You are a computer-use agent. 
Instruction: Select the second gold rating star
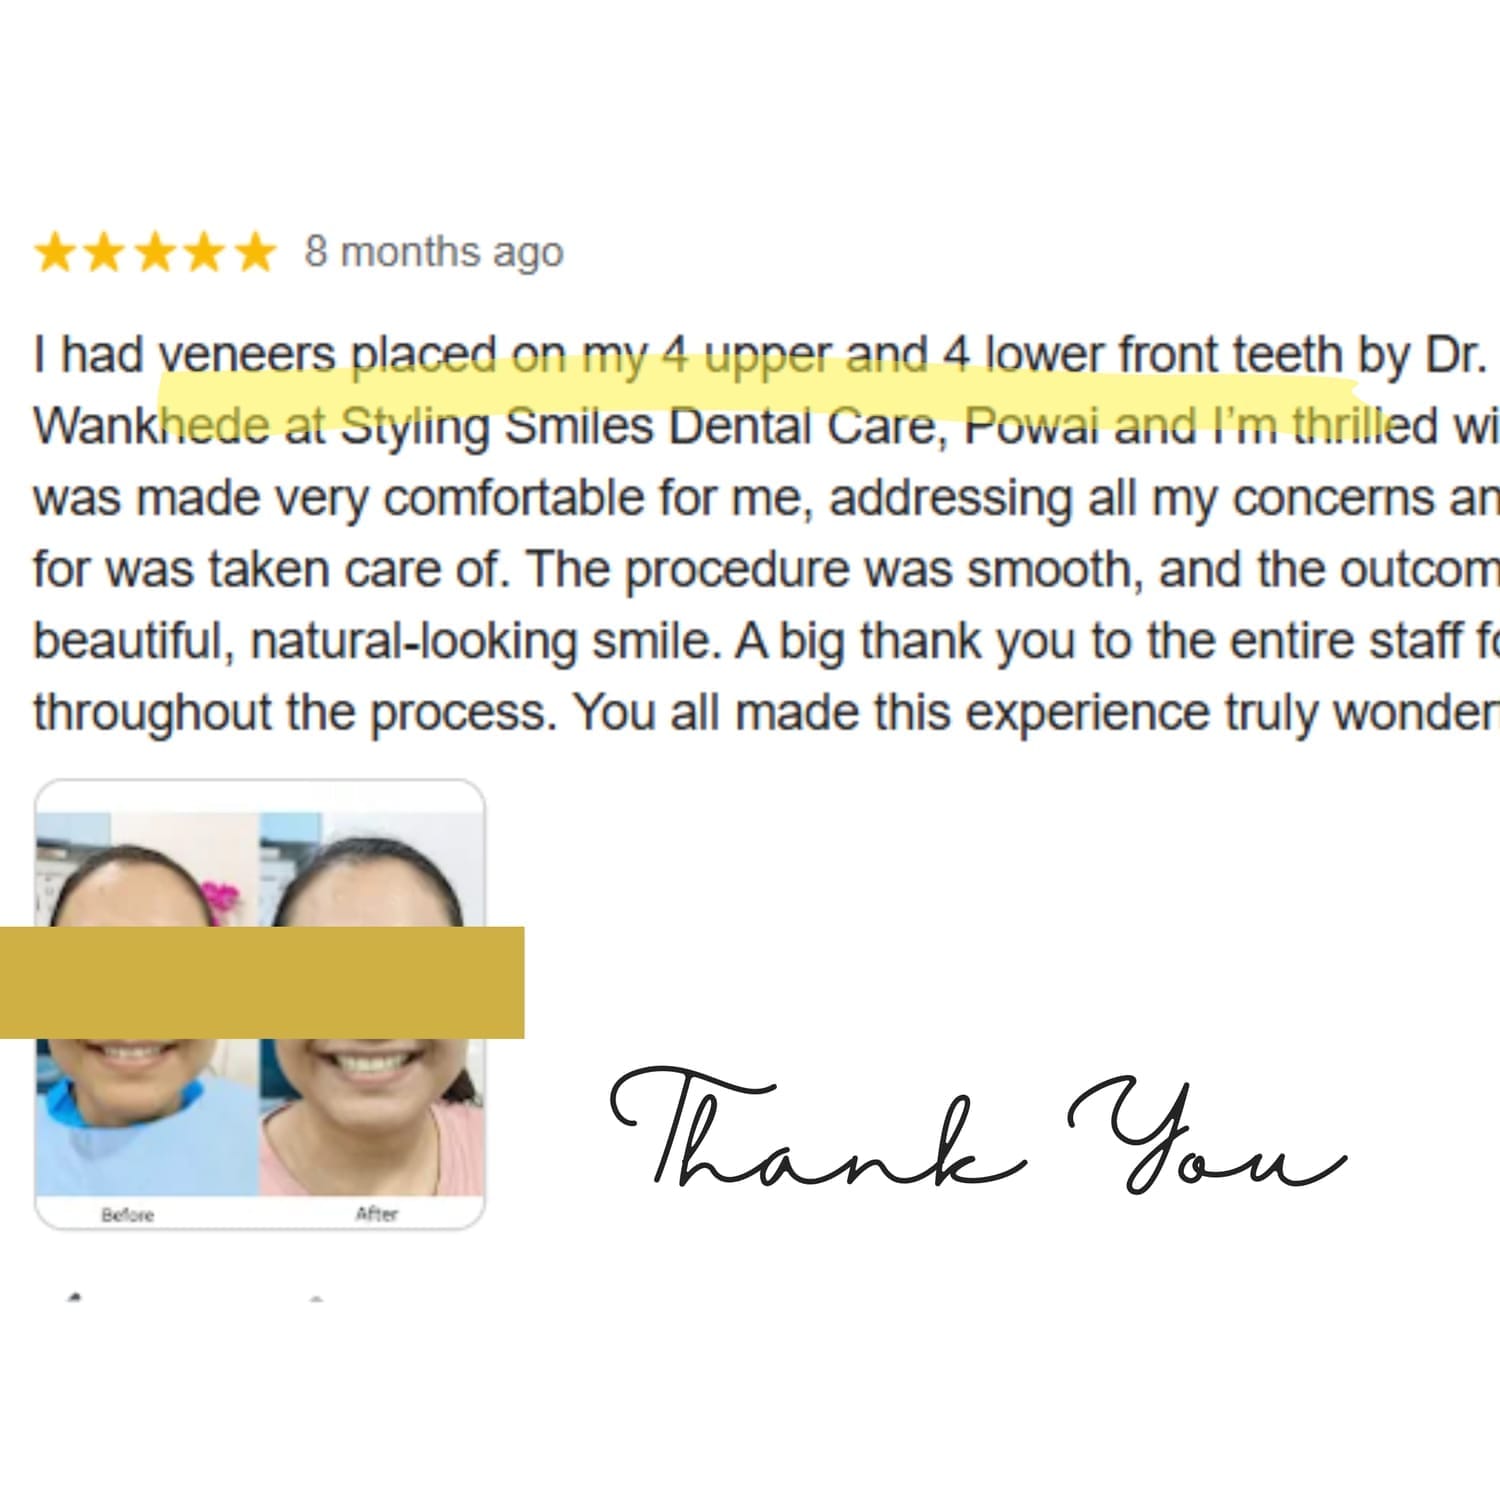[105, 253]
